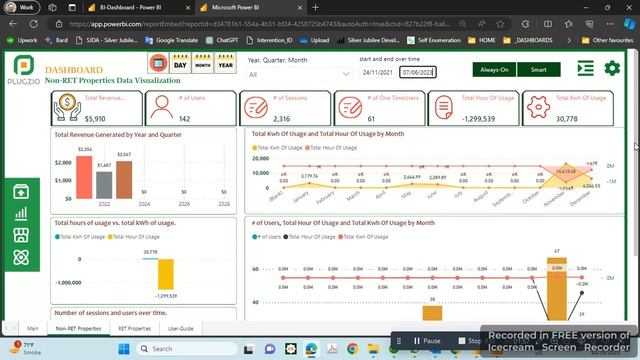Go back in the browser

[x=13, y=24]
